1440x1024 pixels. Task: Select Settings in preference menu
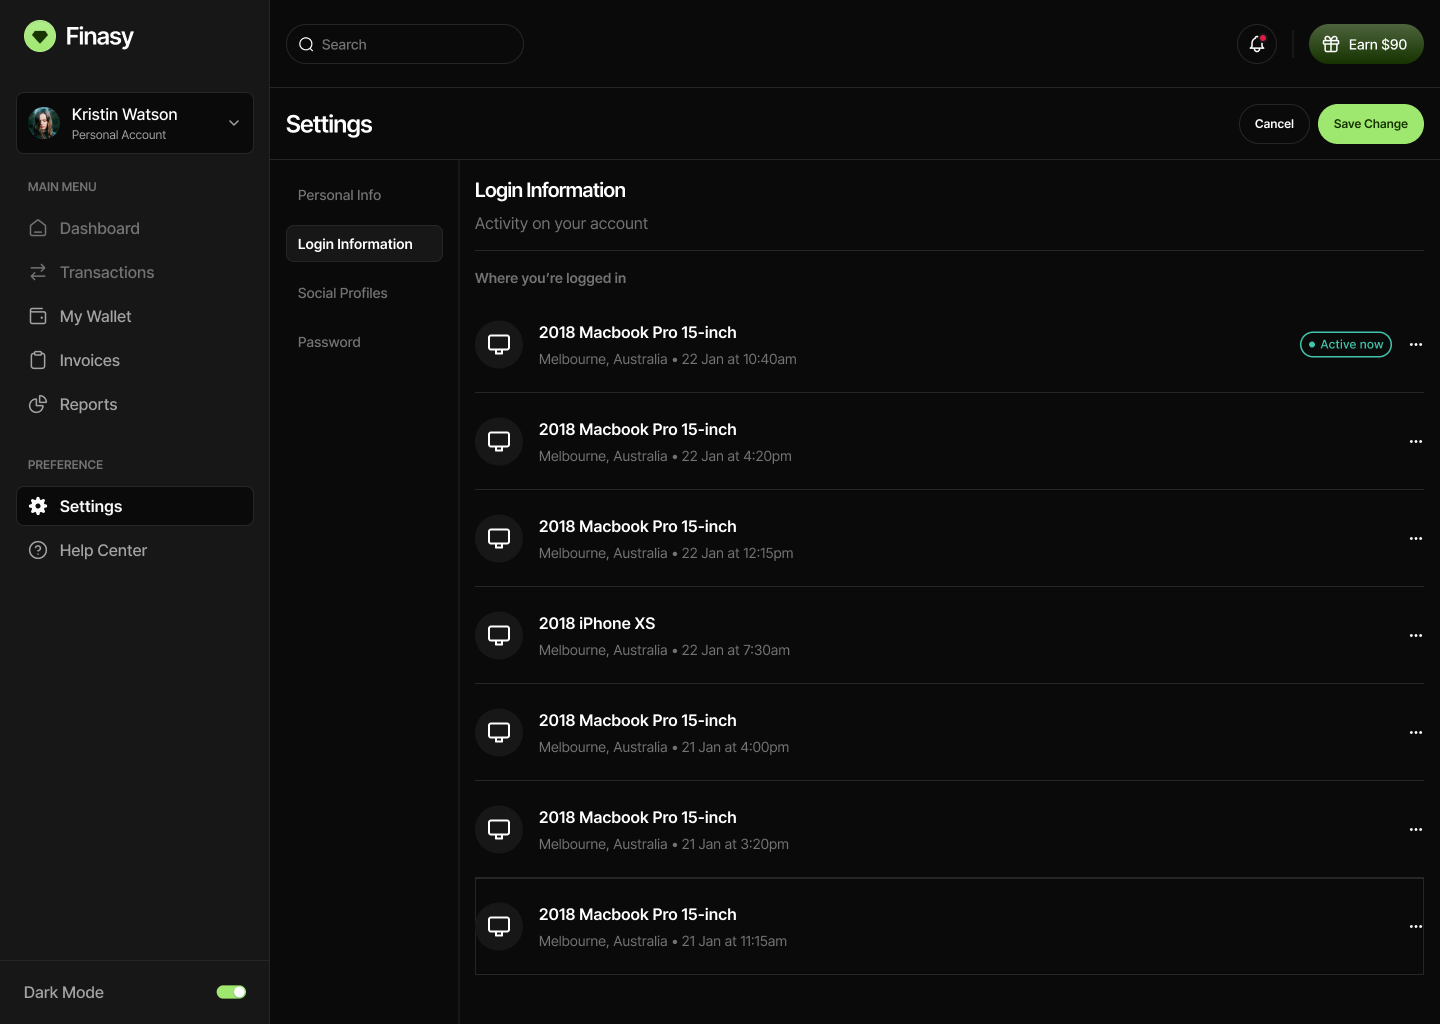click(135, 506)
